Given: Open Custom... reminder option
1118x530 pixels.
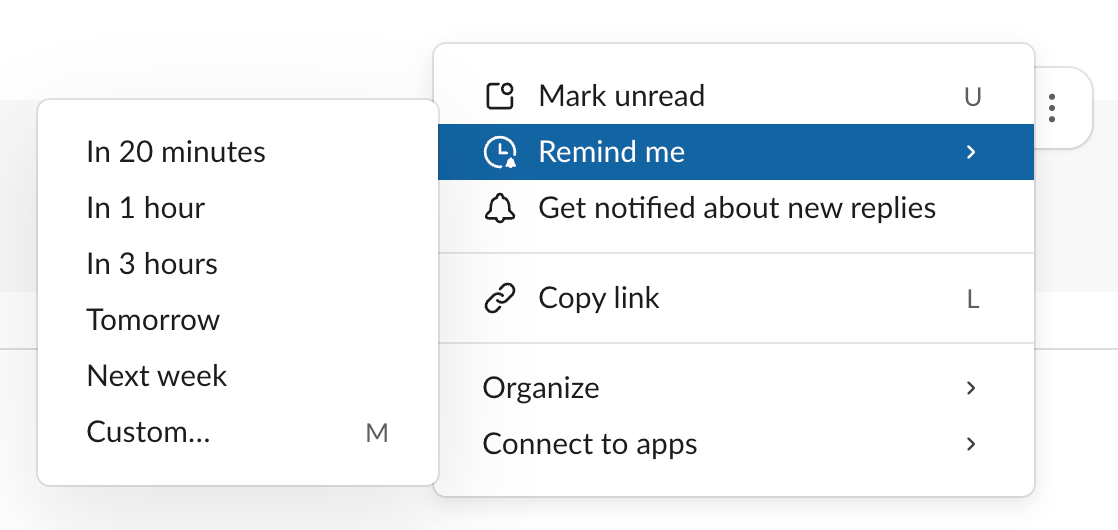Looking at the screenshot, I should (x=149, y=432).
